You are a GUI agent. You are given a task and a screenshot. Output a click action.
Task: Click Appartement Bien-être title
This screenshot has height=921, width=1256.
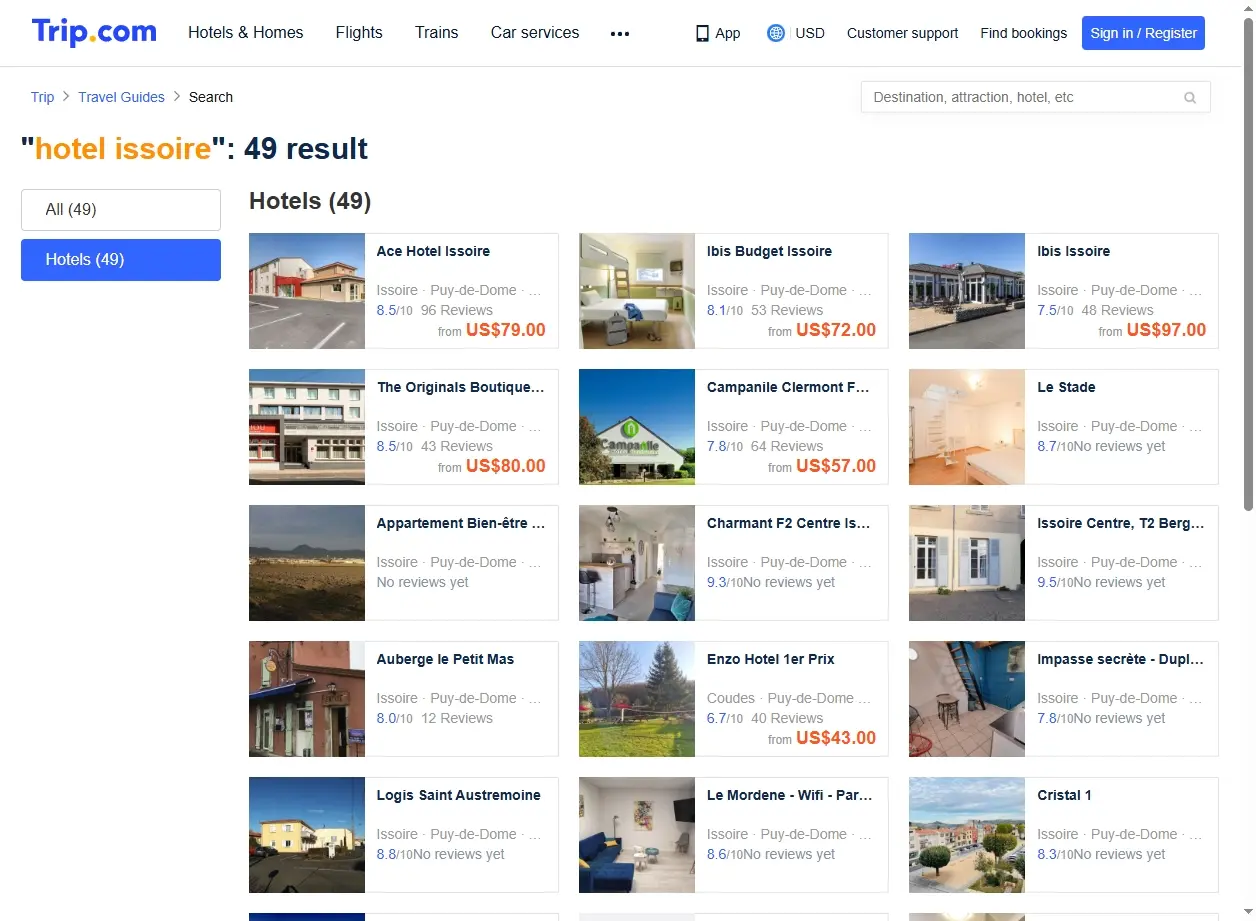coord(461,523)
